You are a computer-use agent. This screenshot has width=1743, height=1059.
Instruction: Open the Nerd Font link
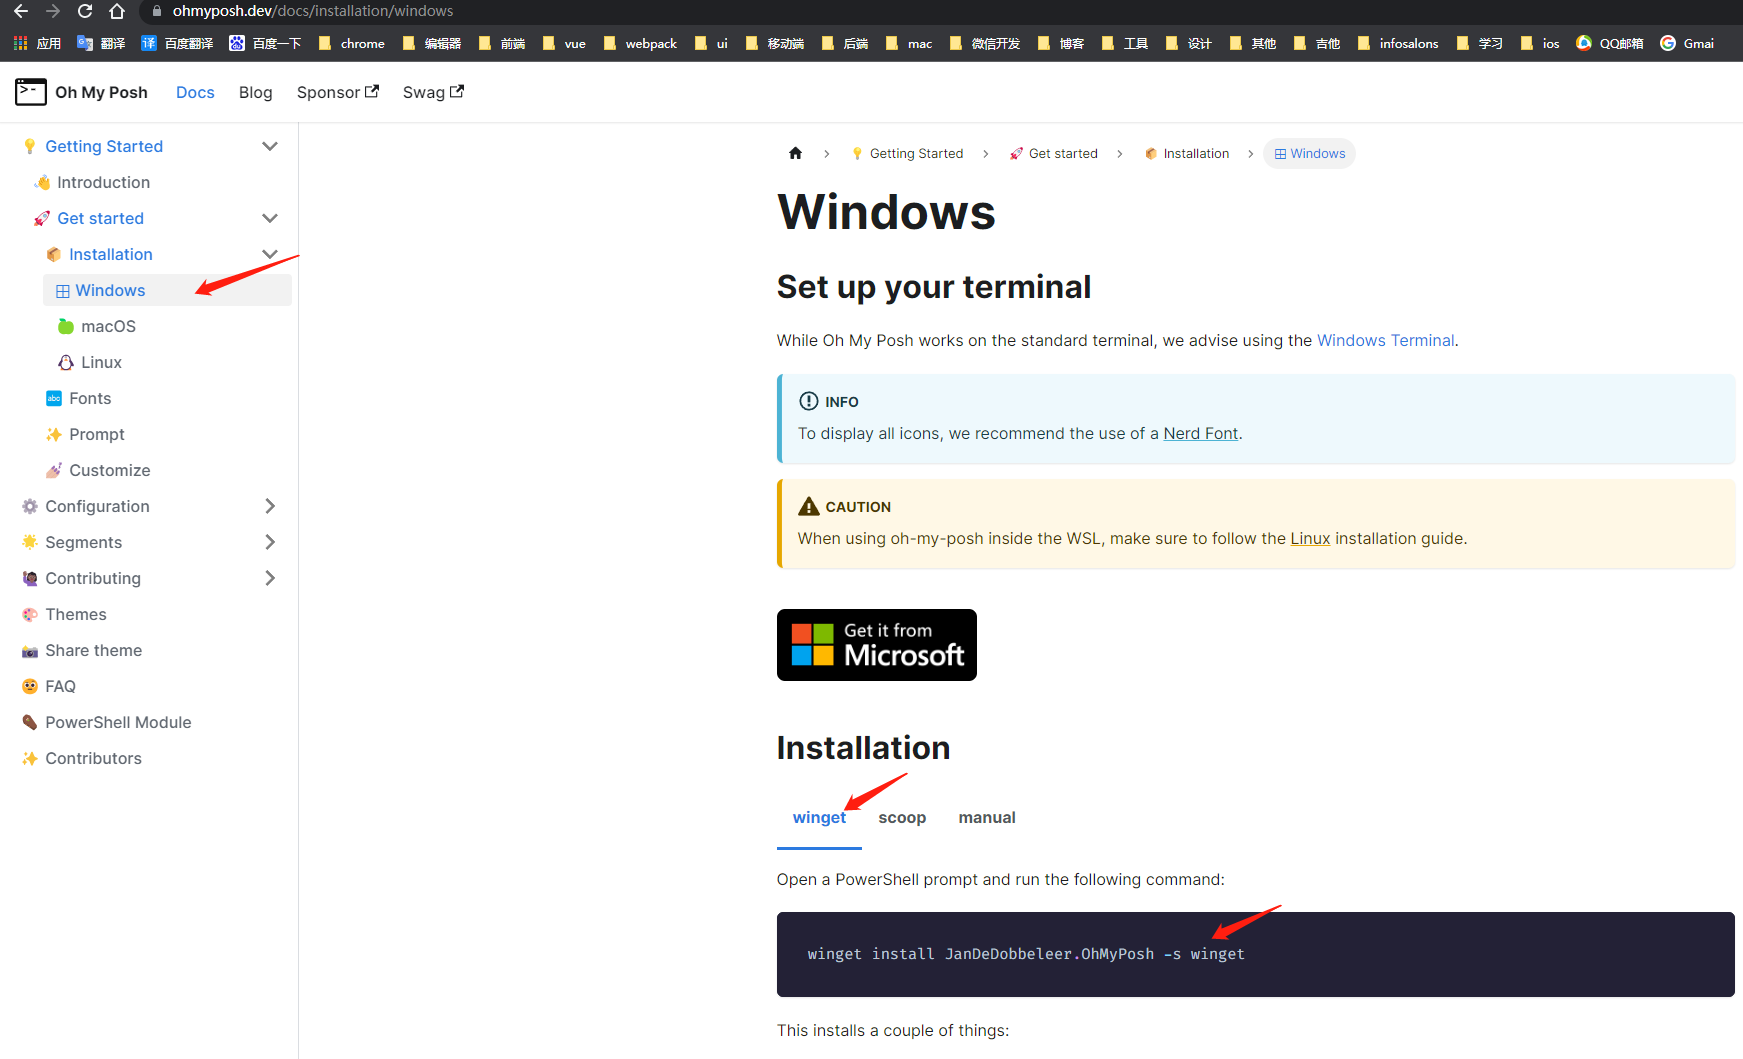tap(1200, 433)
